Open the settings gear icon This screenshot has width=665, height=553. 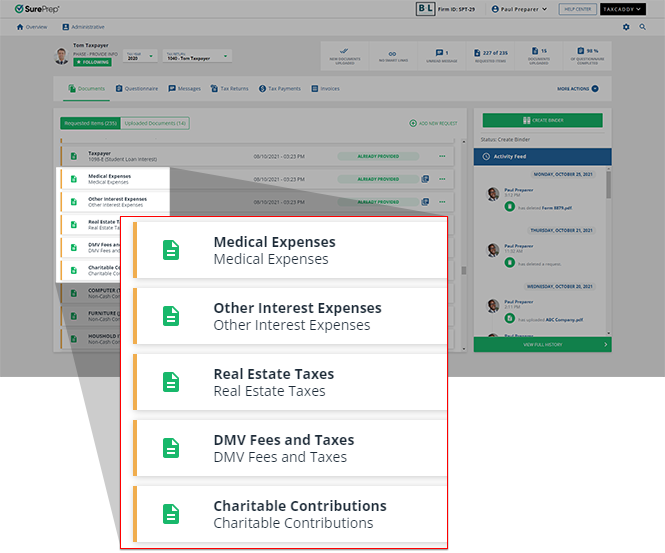626,27
